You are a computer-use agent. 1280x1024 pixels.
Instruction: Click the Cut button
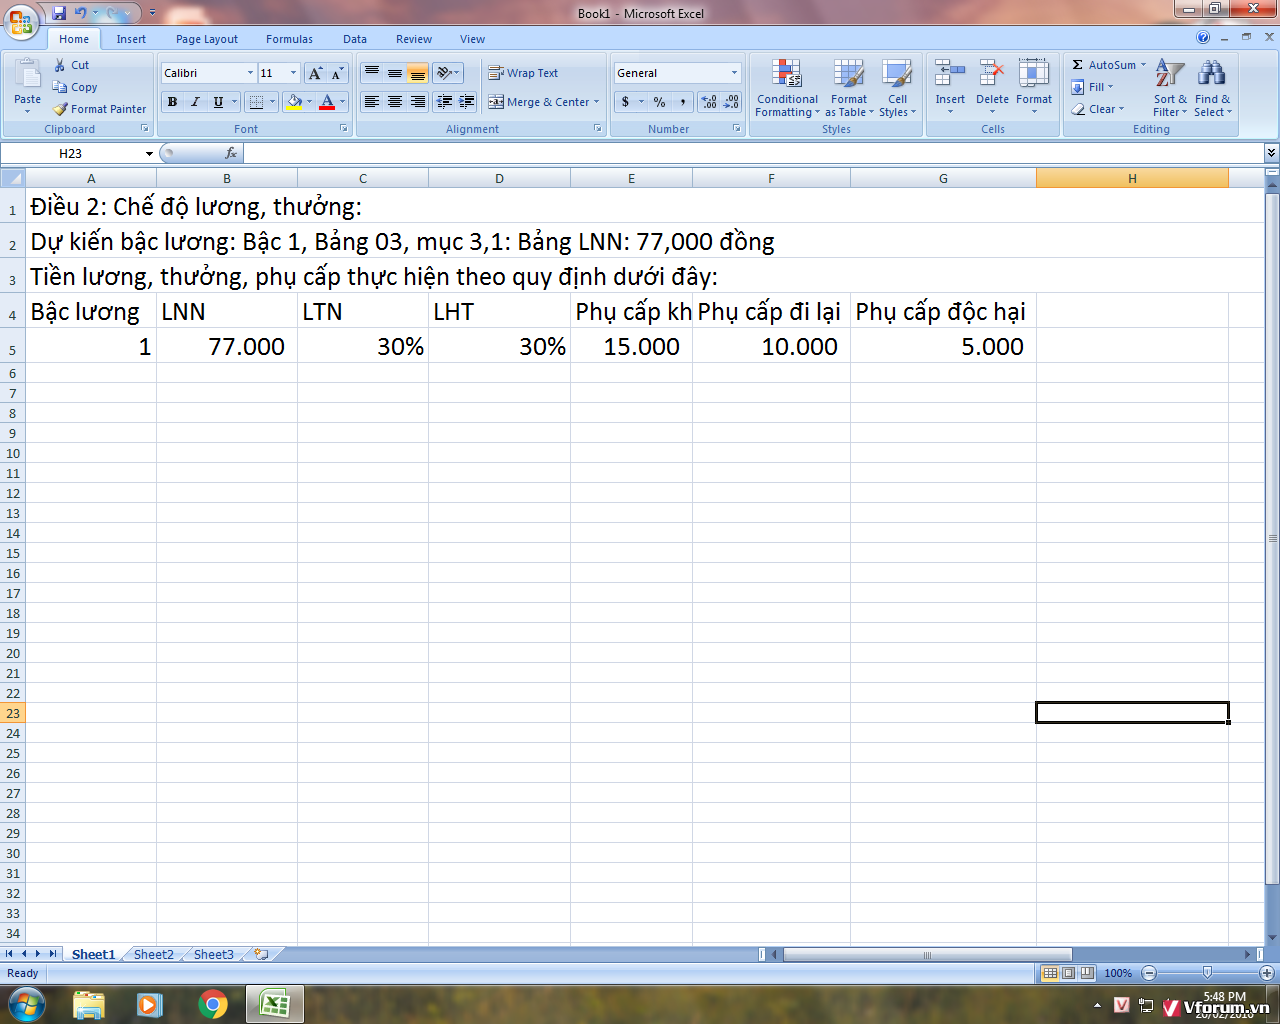tap(72, 65)
